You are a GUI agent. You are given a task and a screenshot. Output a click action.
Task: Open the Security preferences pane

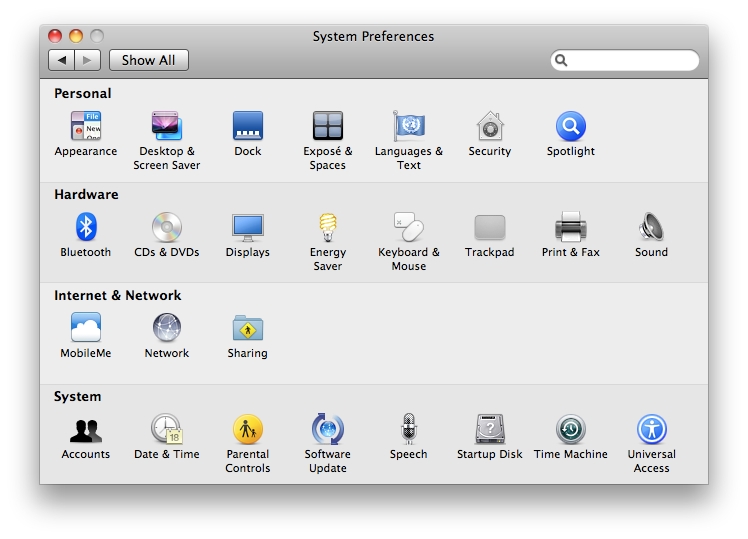tap(489, 127)
